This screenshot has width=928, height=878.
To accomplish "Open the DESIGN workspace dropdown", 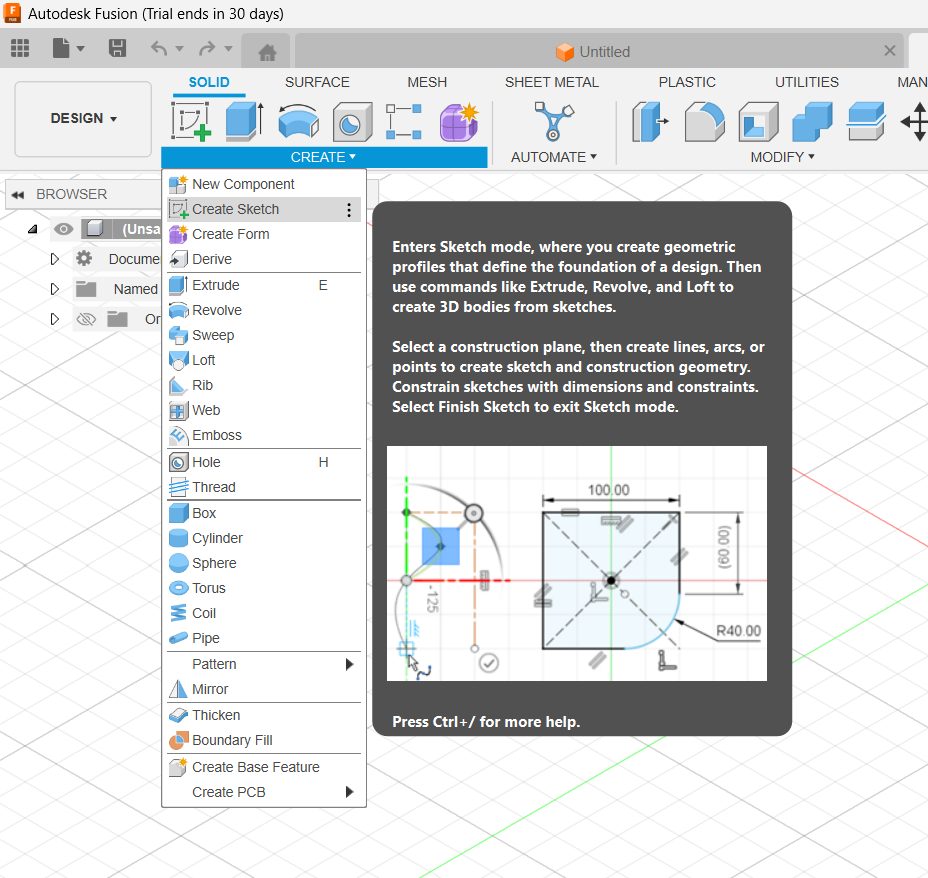I will point(83,119).
